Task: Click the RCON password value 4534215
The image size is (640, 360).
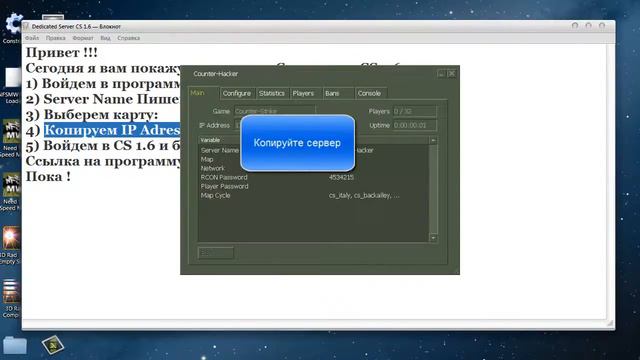Action: tap(342, 177)
